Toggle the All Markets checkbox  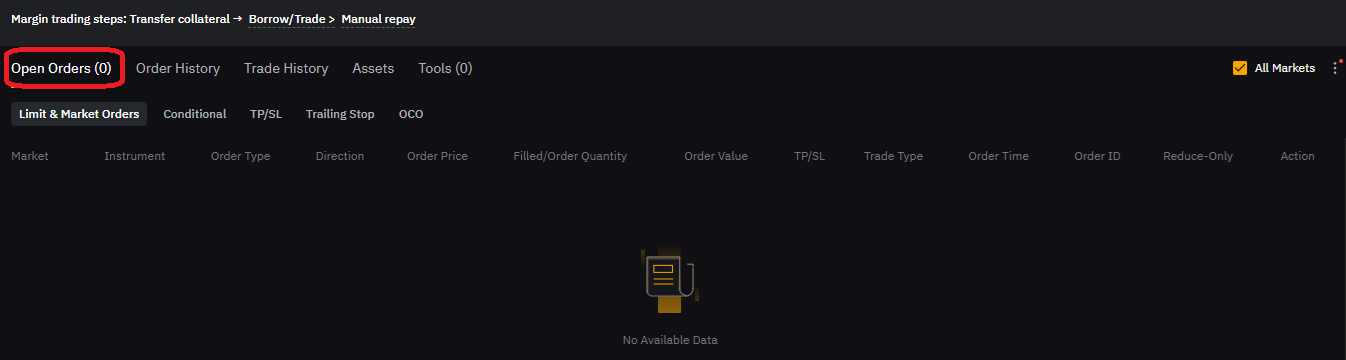click(1240, 68)
